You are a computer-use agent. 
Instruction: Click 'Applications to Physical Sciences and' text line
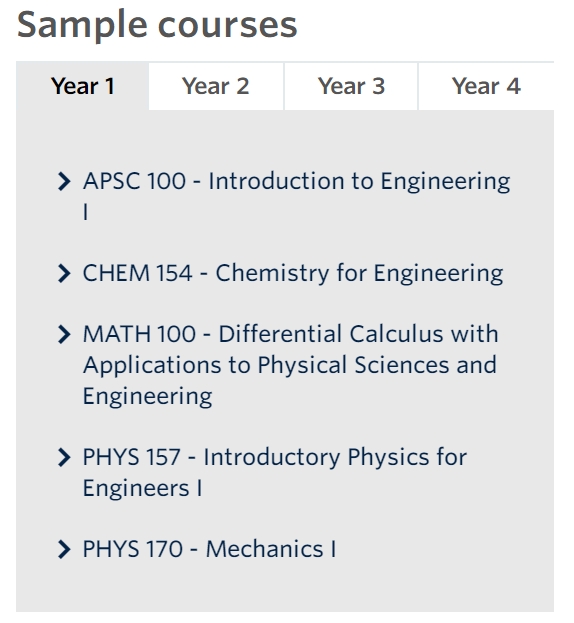coord(290,365)
